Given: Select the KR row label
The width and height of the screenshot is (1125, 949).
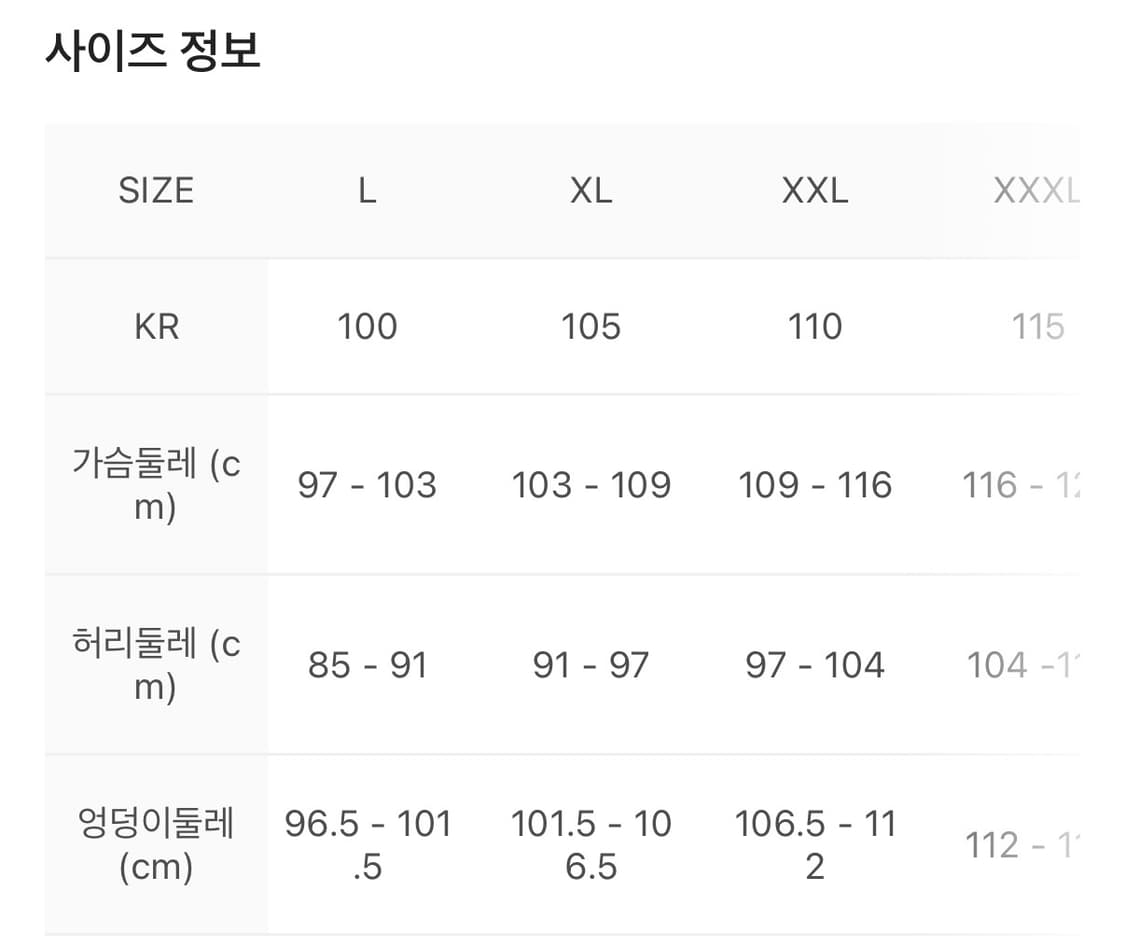Looking at the screenshot, I should 156,326.
